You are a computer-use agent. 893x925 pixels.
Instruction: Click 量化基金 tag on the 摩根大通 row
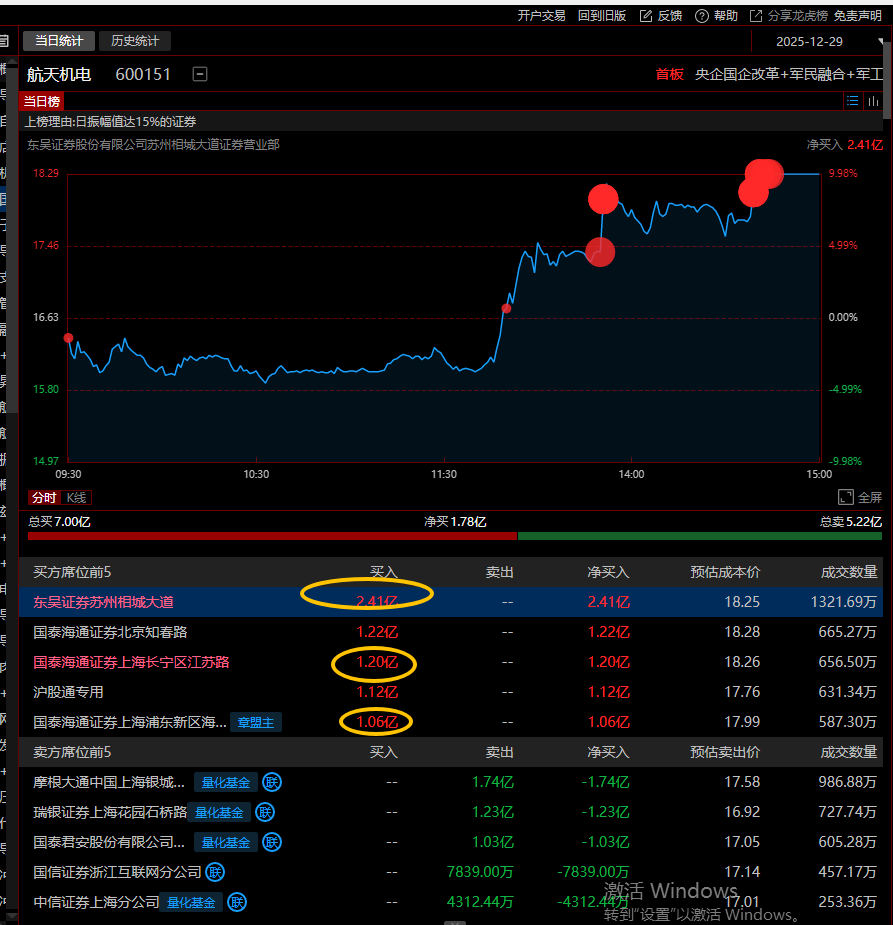(225, 782)
